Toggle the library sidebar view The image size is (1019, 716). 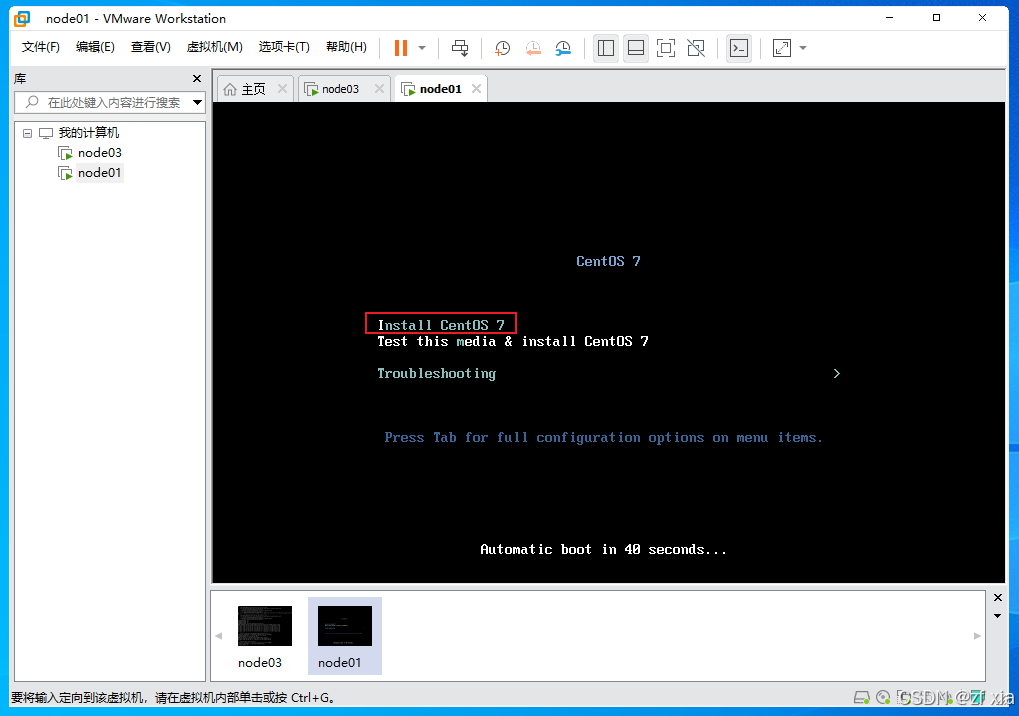(x=606, y=48)
